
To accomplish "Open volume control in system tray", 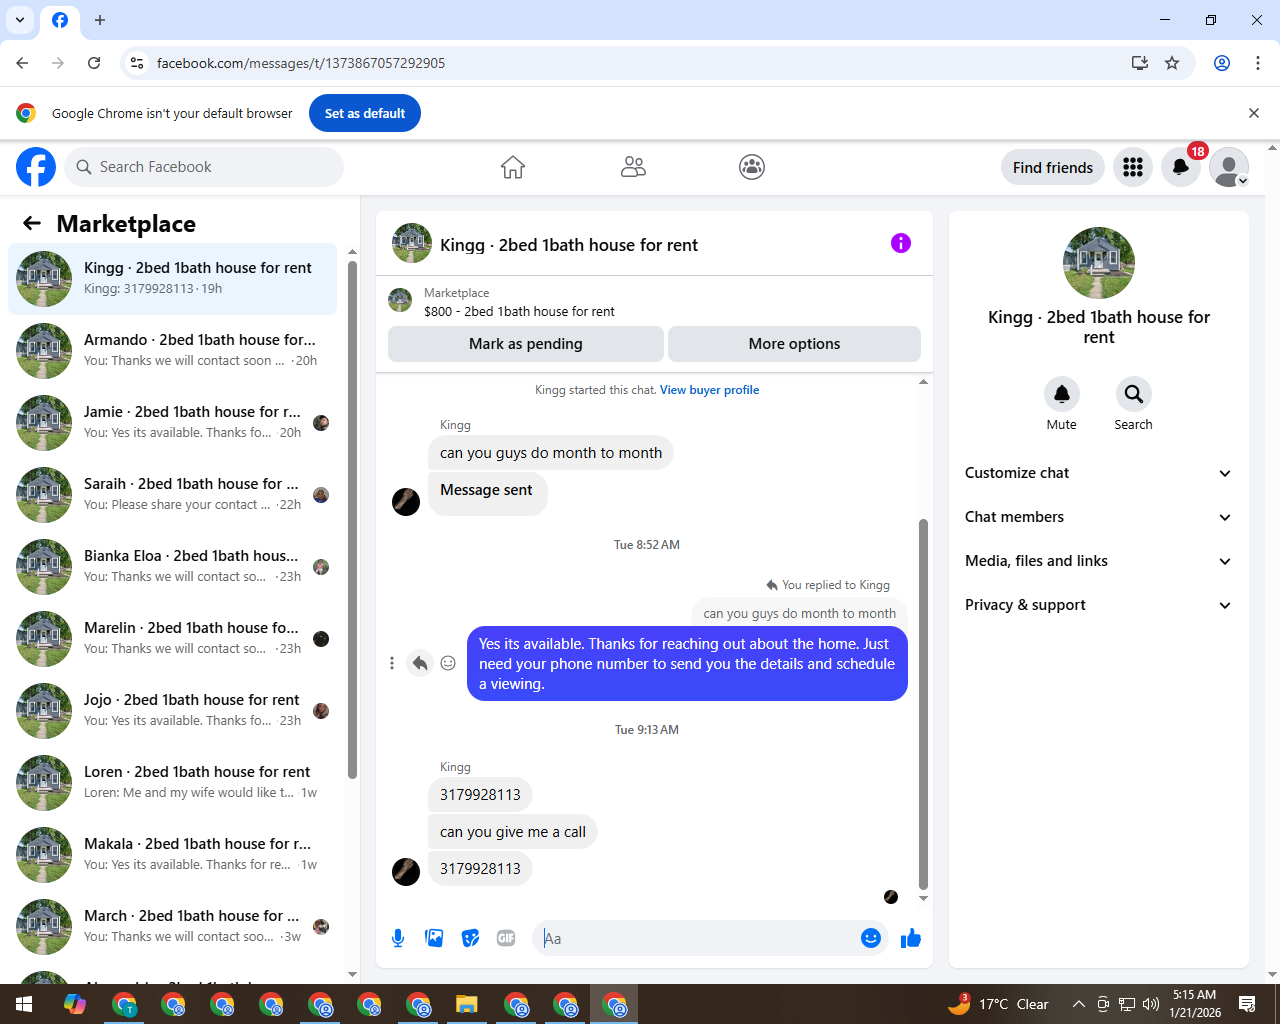I will coord(1151,1004).
